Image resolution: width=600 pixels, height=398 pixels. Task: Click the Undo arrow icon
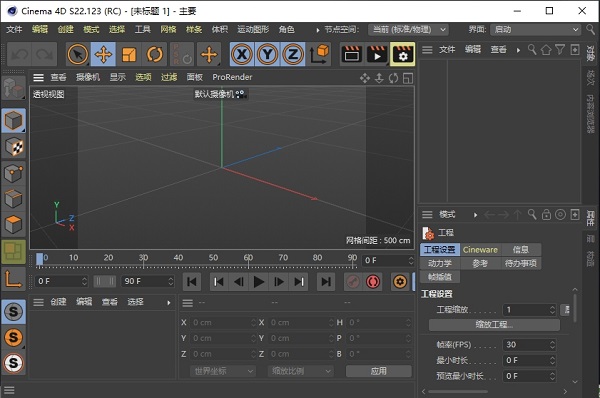click(19, 54)
